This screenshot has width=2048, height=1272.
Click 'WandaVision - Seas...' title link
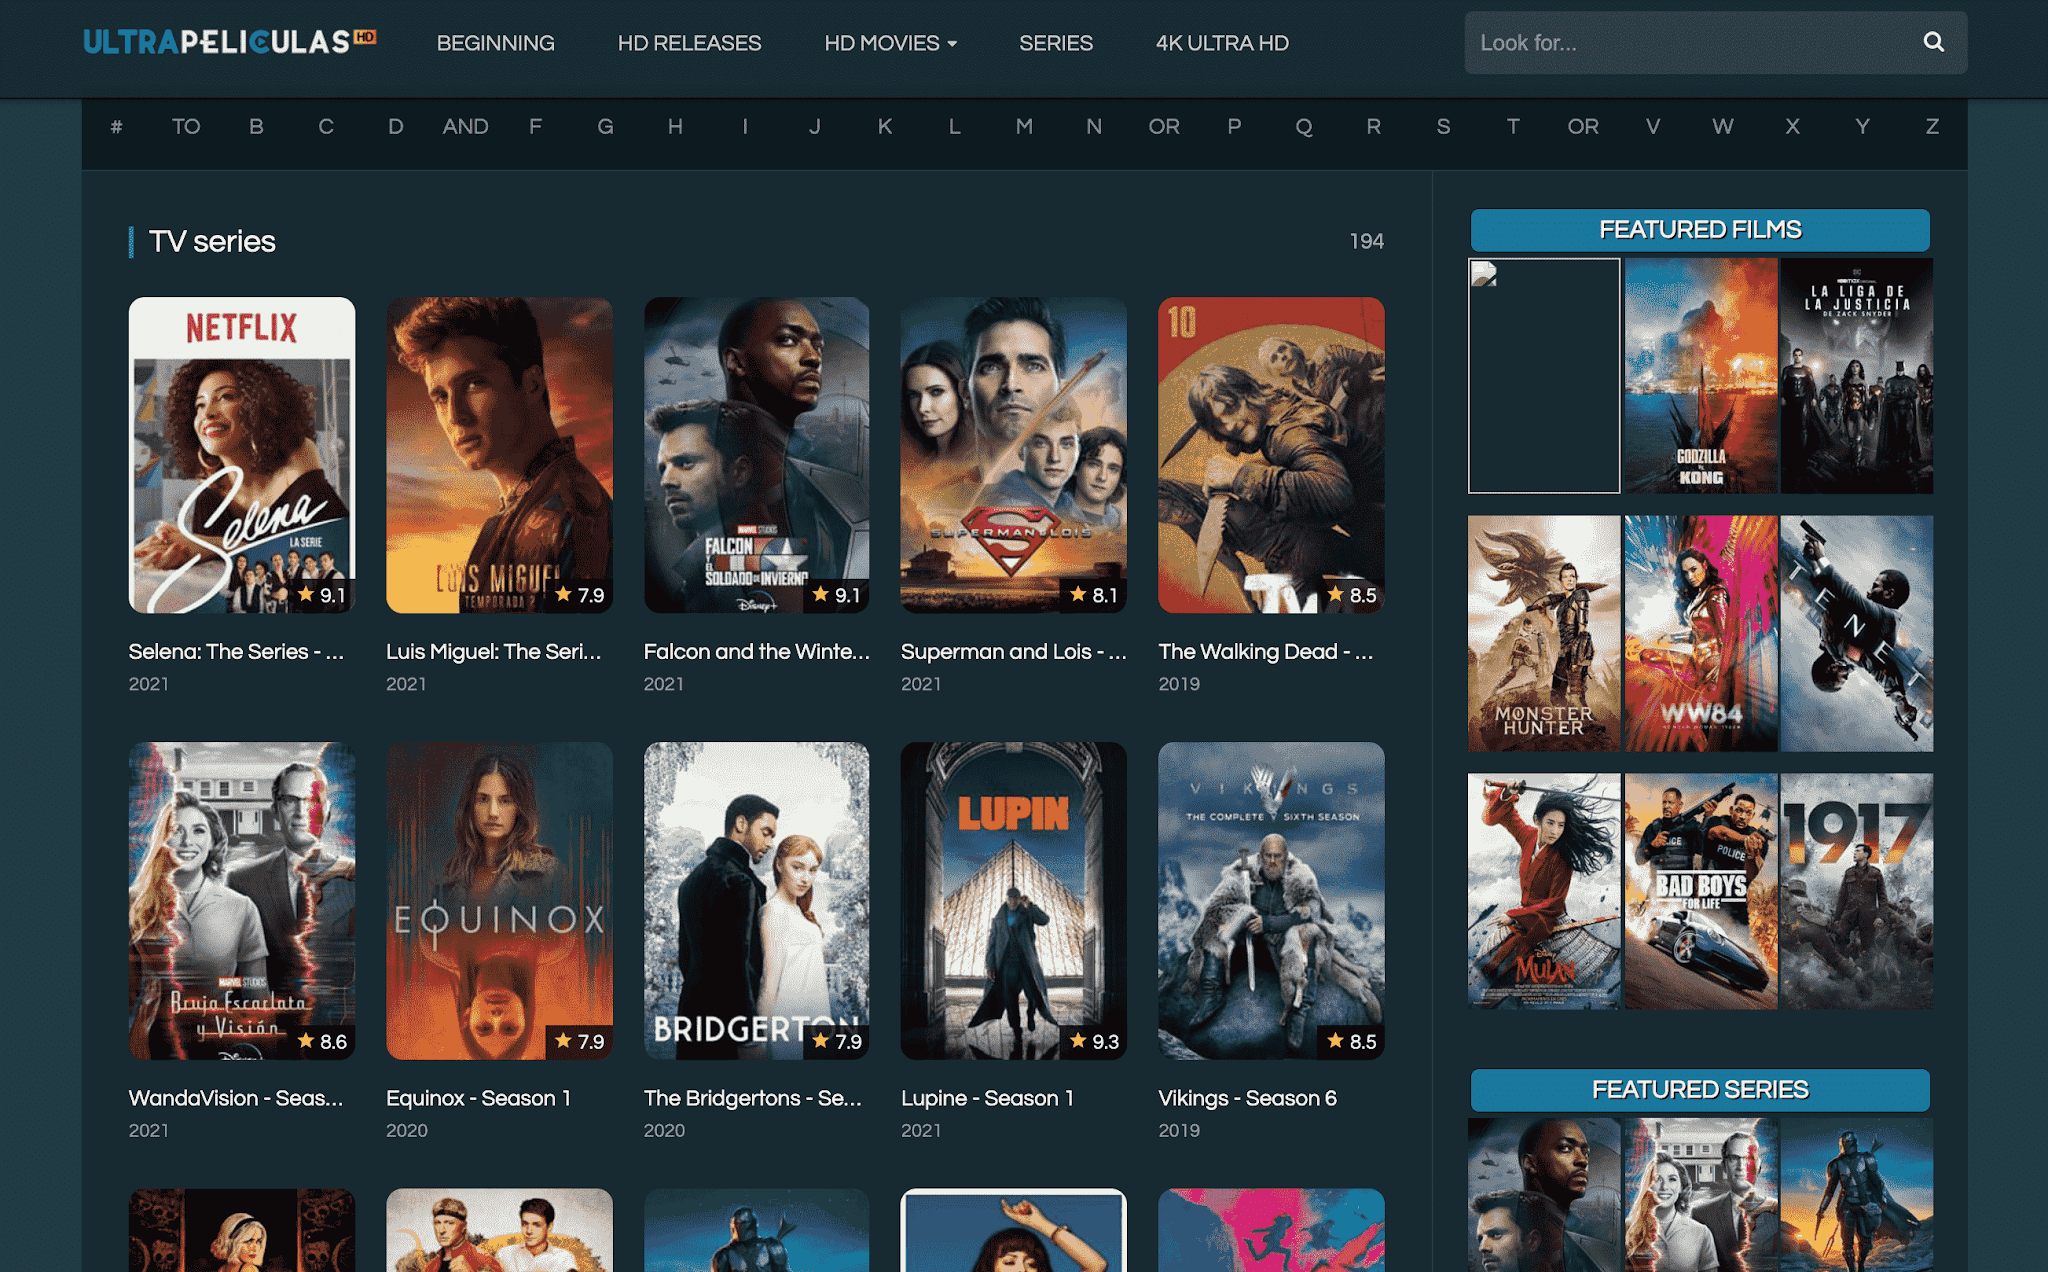click(236, 1098)
